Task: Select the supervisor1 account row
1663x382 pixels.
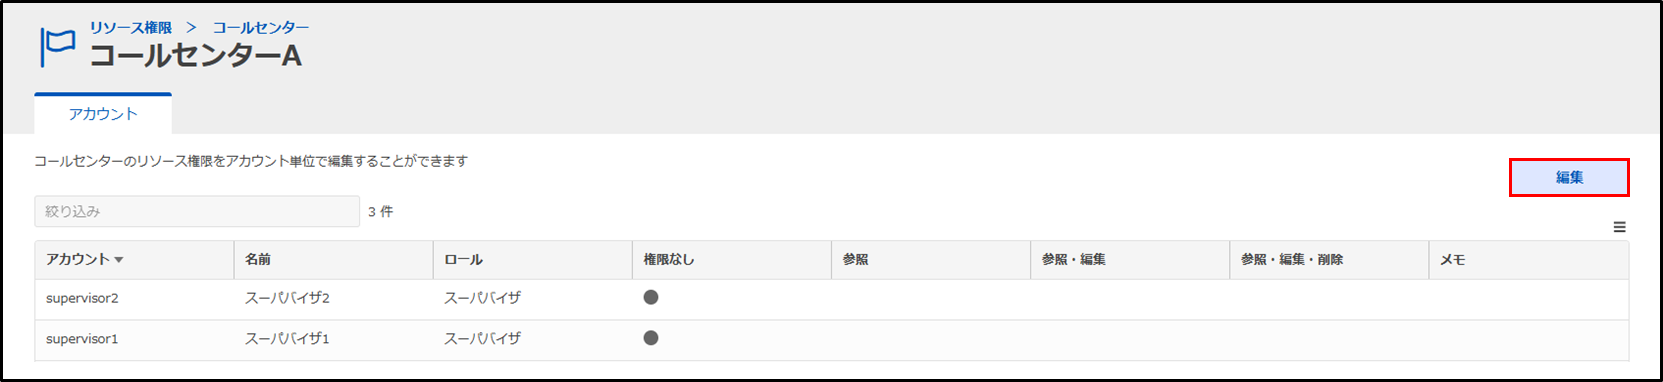Action: pyautogui.click(x=831, y=339)
